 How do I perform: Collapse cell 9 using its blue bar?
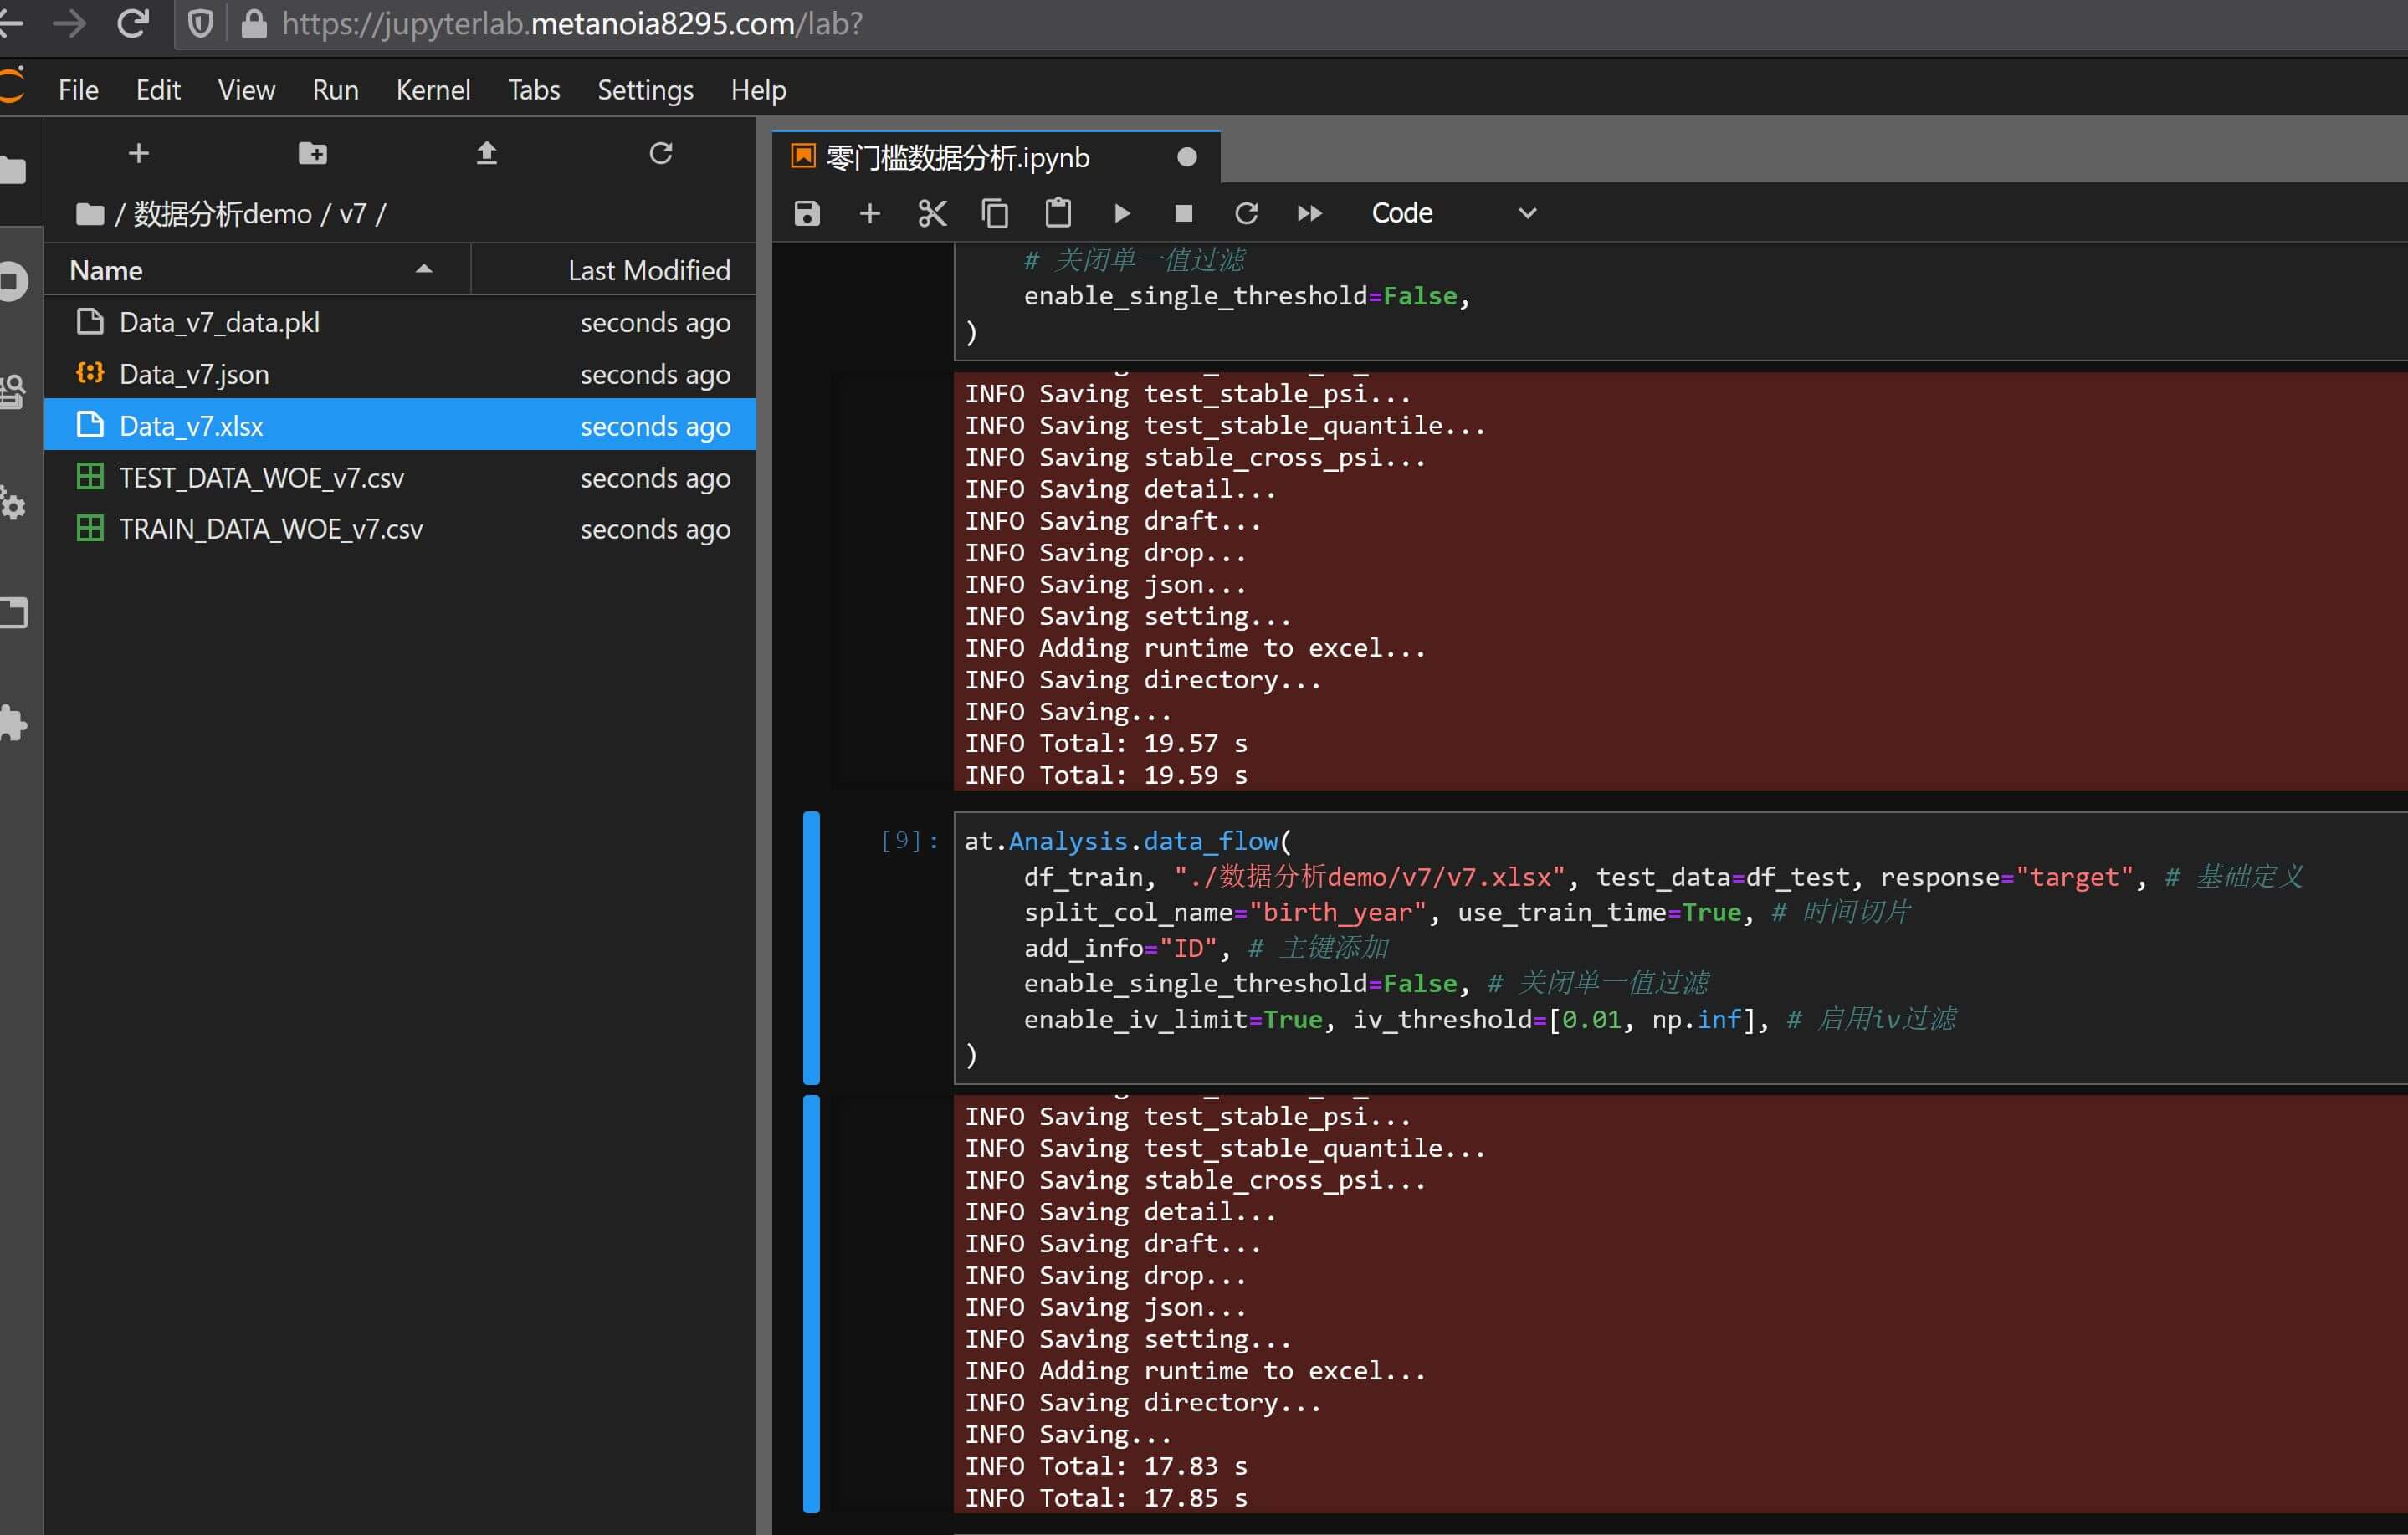point(811,946)
